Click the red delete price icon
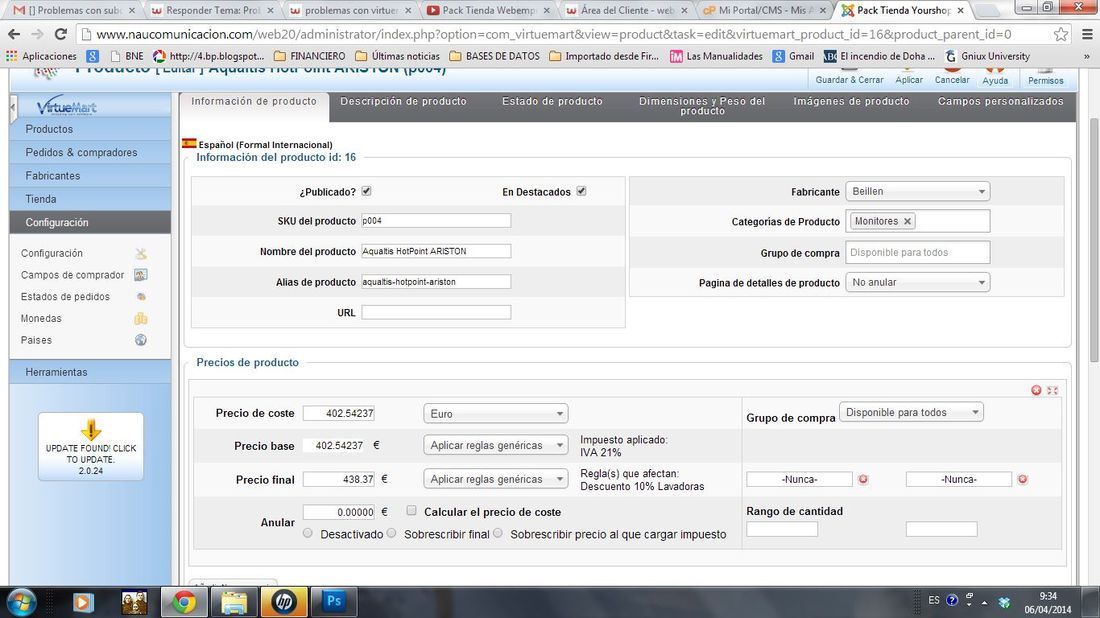 click(1036, 390)
